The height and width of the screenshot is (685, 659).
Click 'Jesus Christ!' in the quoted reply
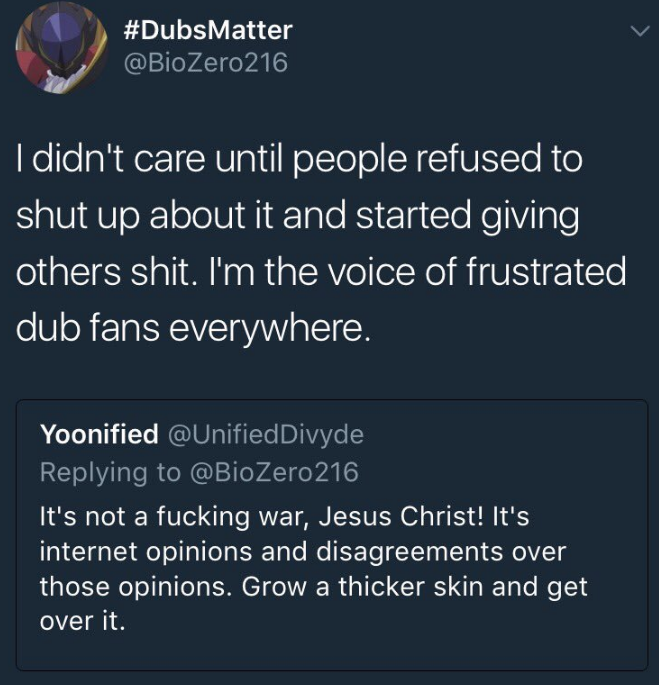tap(401, 516)
